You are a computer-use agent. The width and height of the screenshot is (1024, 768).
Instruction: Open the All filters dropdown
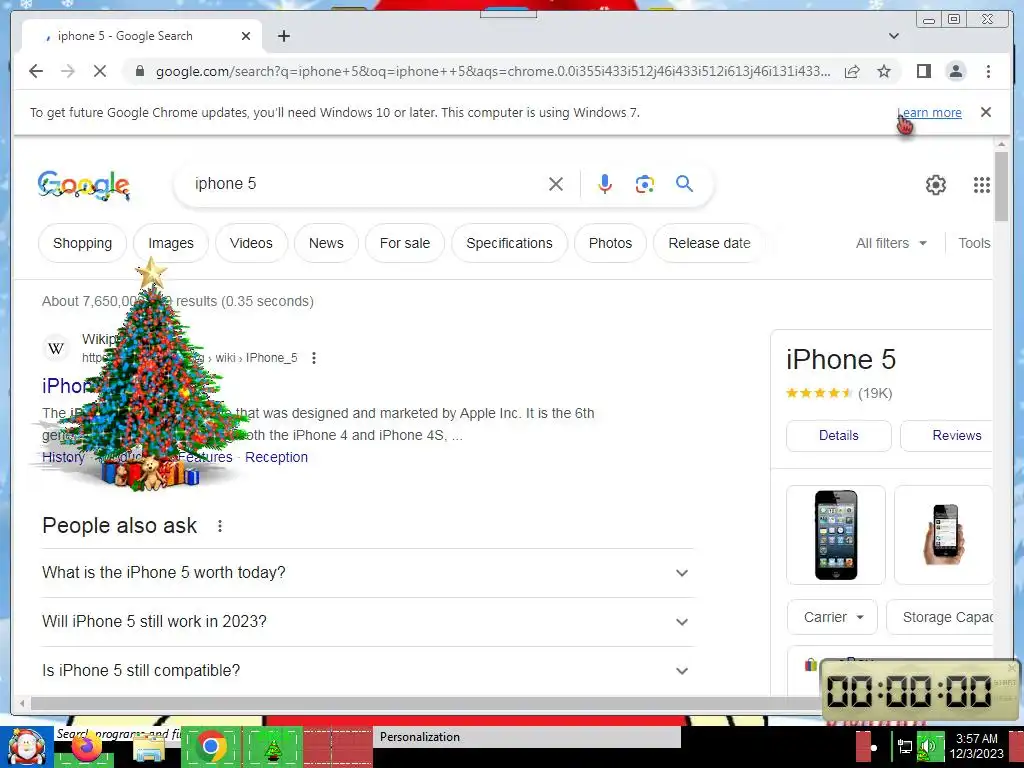(891, 243)
